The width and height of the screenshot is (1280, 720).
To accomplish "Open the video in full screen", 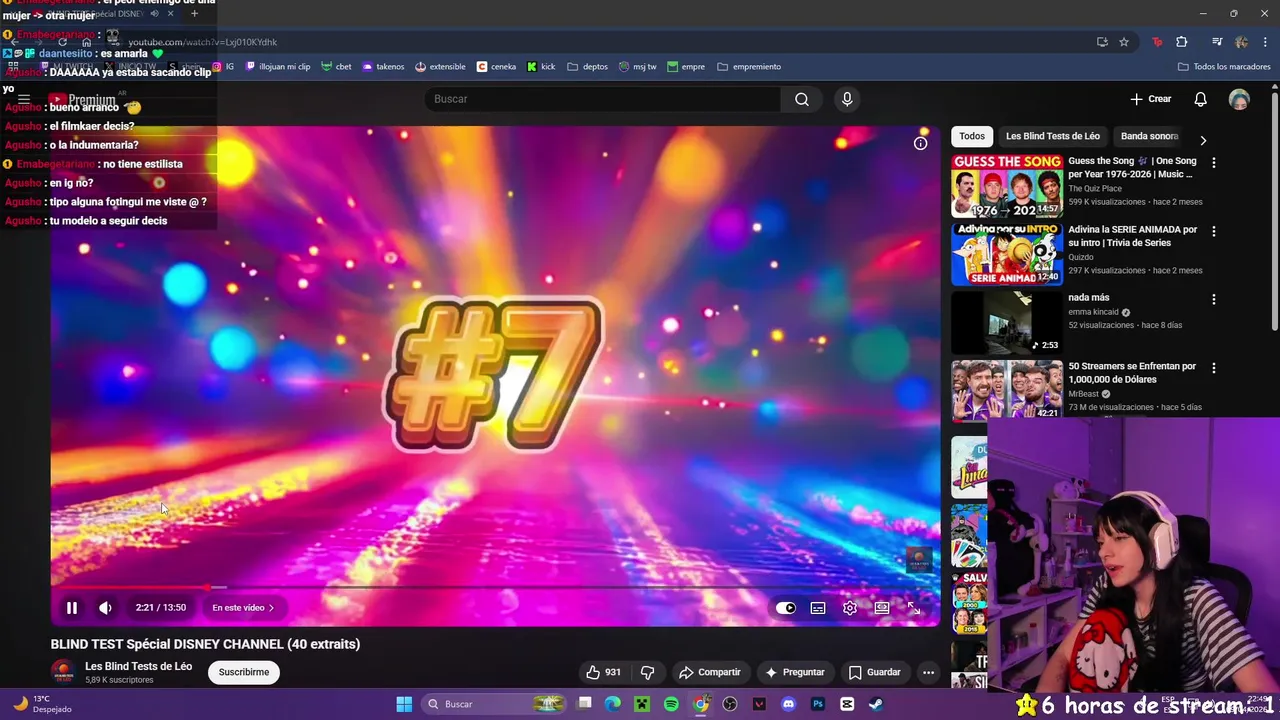I will click(914, 608).
